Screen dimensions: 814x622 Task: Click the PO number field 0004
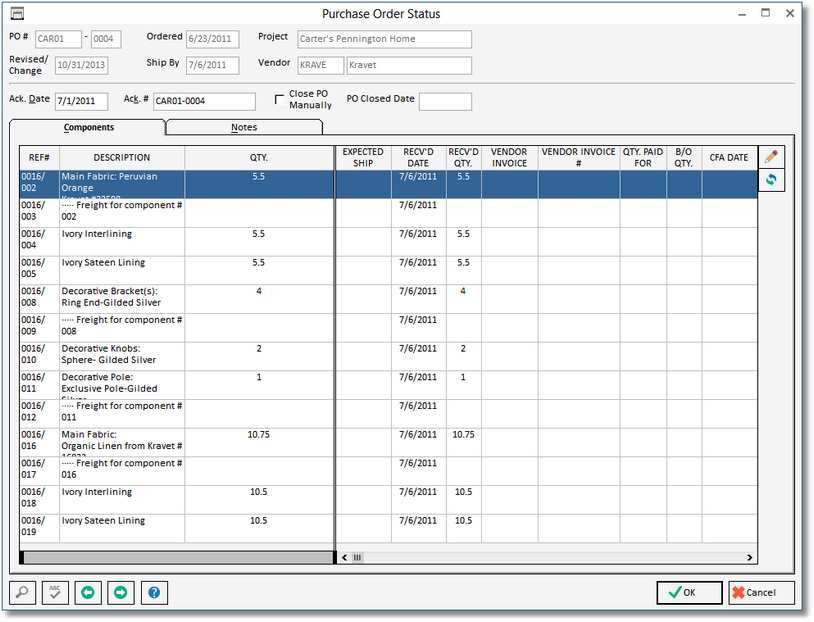(106, 39)
